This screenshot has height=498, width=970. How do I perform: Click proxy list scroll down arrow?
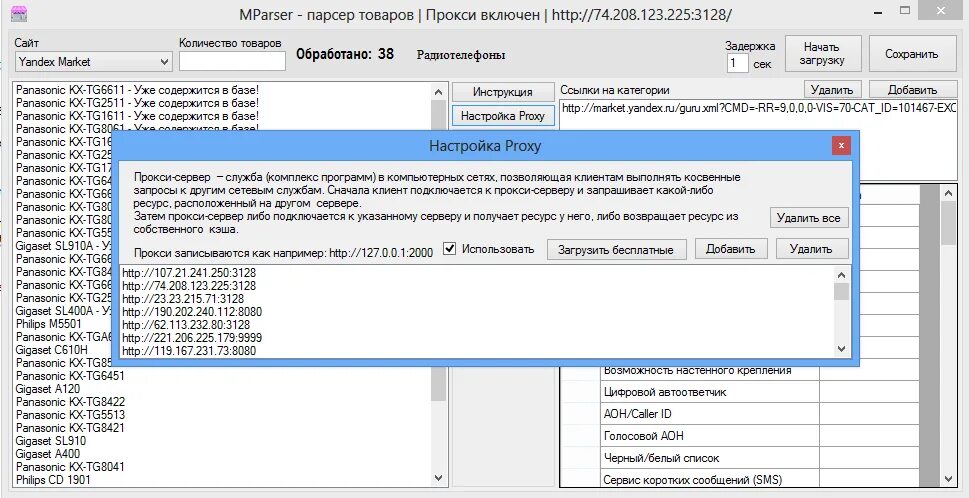[x=841, y=350]
